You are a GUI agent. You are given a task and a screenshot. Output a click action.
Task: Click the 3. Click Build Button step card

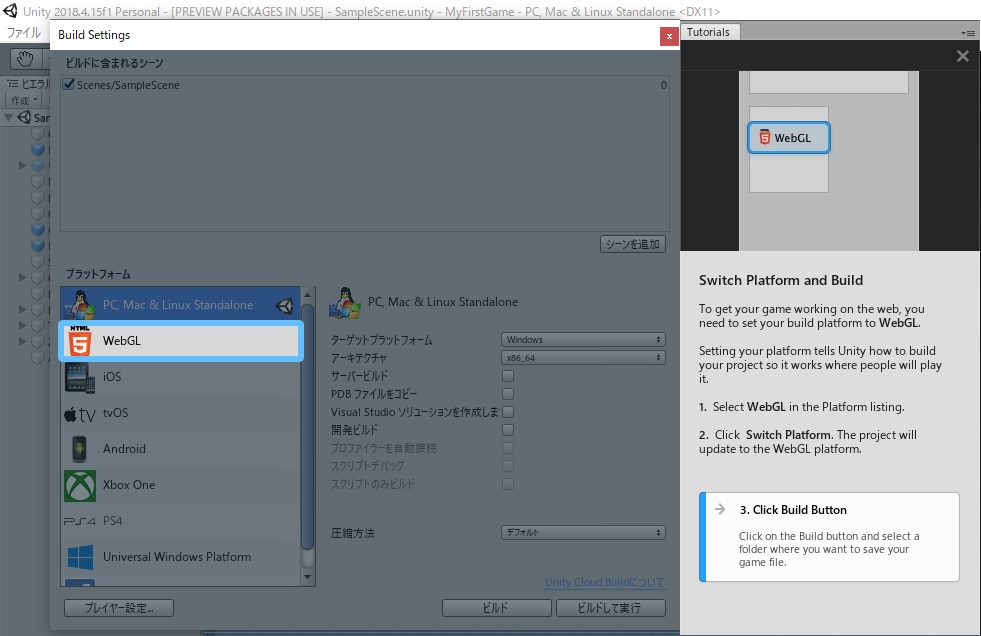tap(829, 537)
